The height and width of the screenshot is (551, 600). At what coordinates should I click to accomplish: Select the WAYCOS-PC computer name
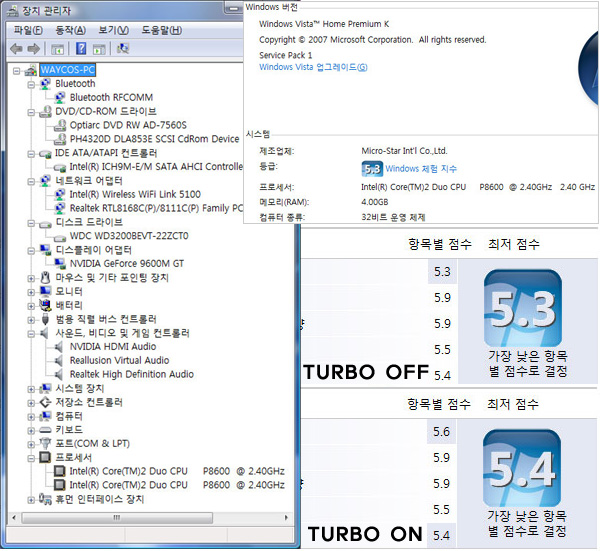click(x=67, y=70)
